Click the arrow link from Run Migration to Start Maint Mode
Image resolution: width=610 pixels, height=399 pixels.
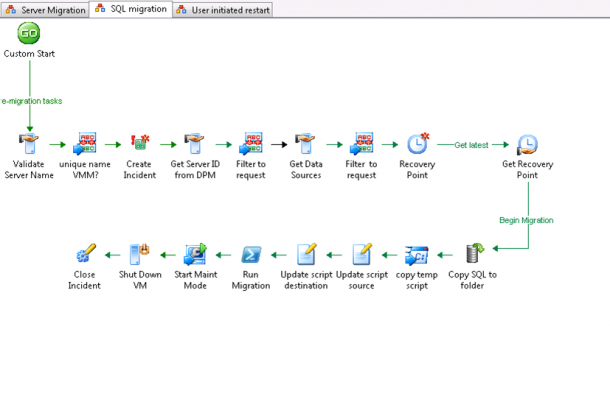coord(223,256)
